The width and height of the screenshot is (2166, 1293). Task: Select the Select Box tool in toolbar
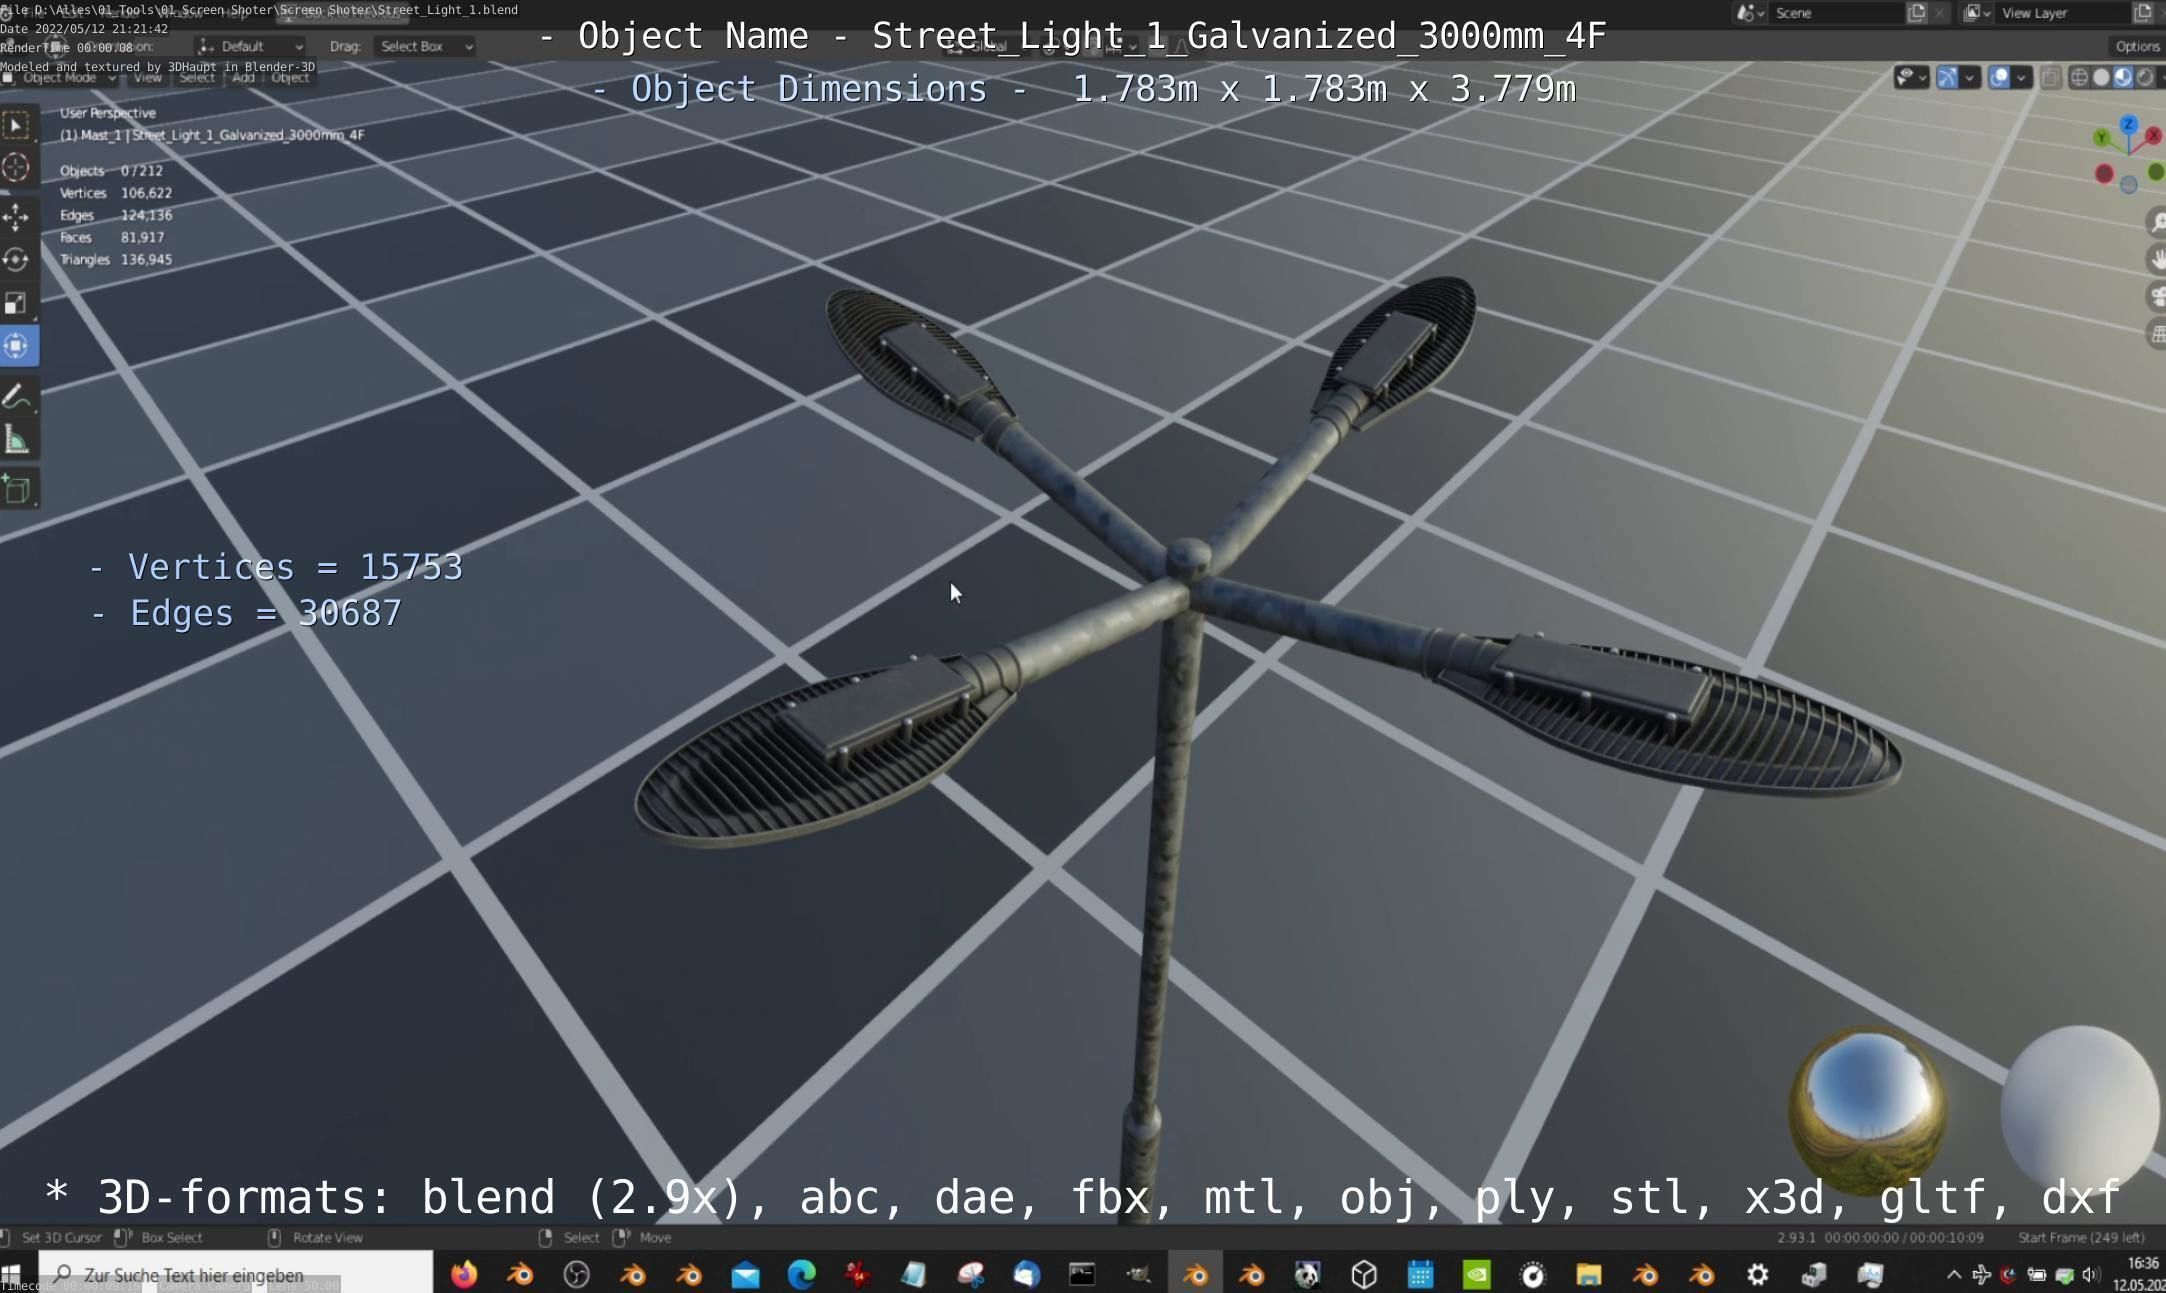point(16,125)
